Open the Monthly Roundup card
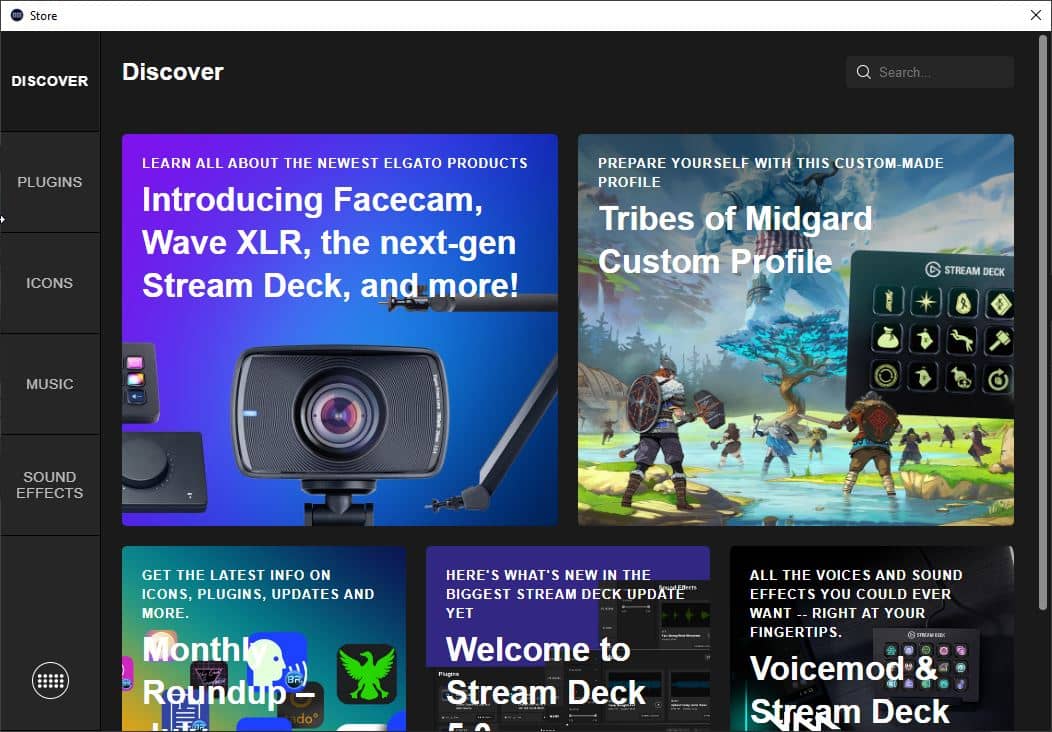This screenshot has width=1052, height=732. [264, 639]
